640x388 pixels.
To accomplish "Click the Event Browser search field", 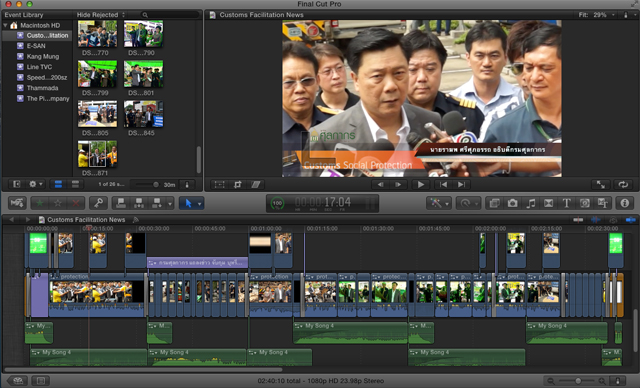I will point(169,15).
